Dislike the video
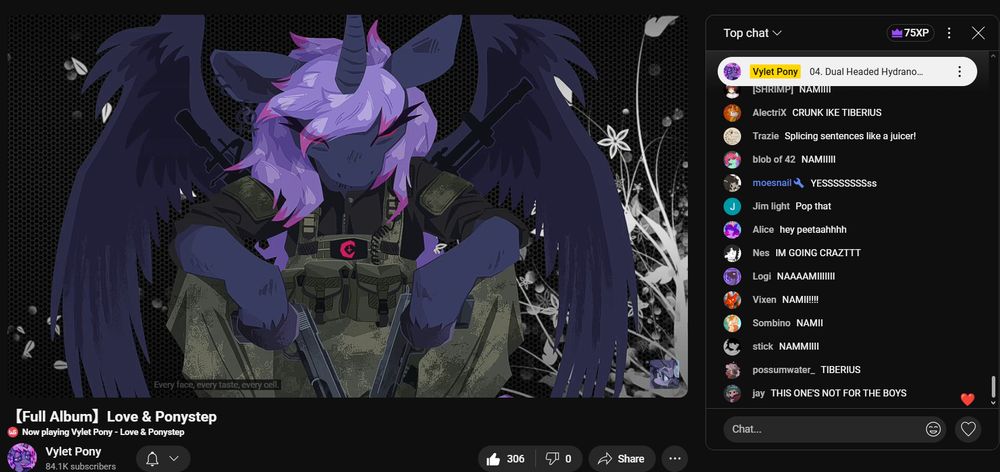This screenshot has height=472, width=1000. coord(557,459)
